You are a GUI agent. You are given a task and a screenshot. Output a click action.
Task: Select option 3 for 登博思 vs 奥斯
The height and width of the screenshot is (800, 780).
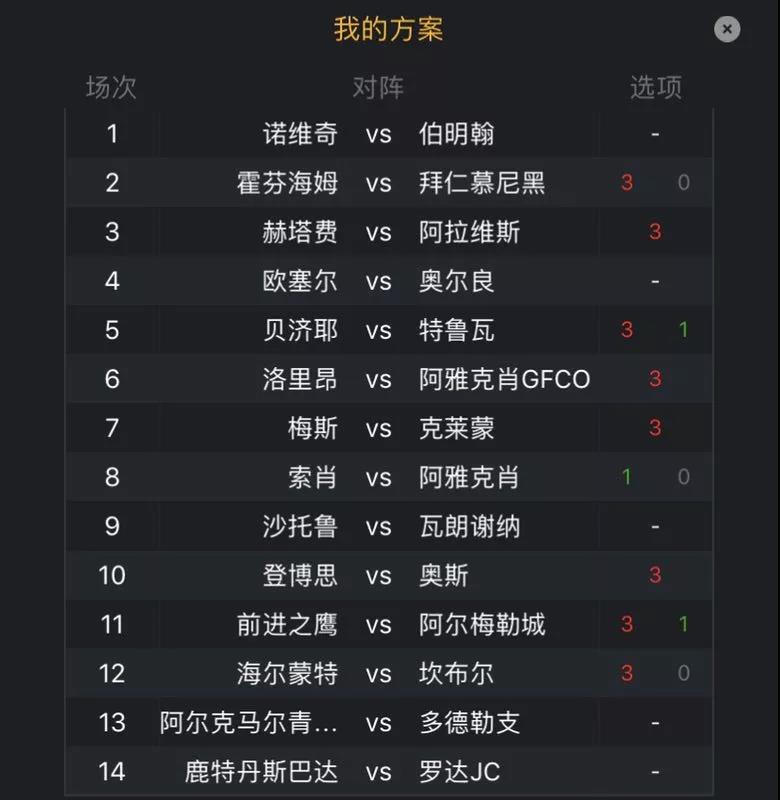655,575
